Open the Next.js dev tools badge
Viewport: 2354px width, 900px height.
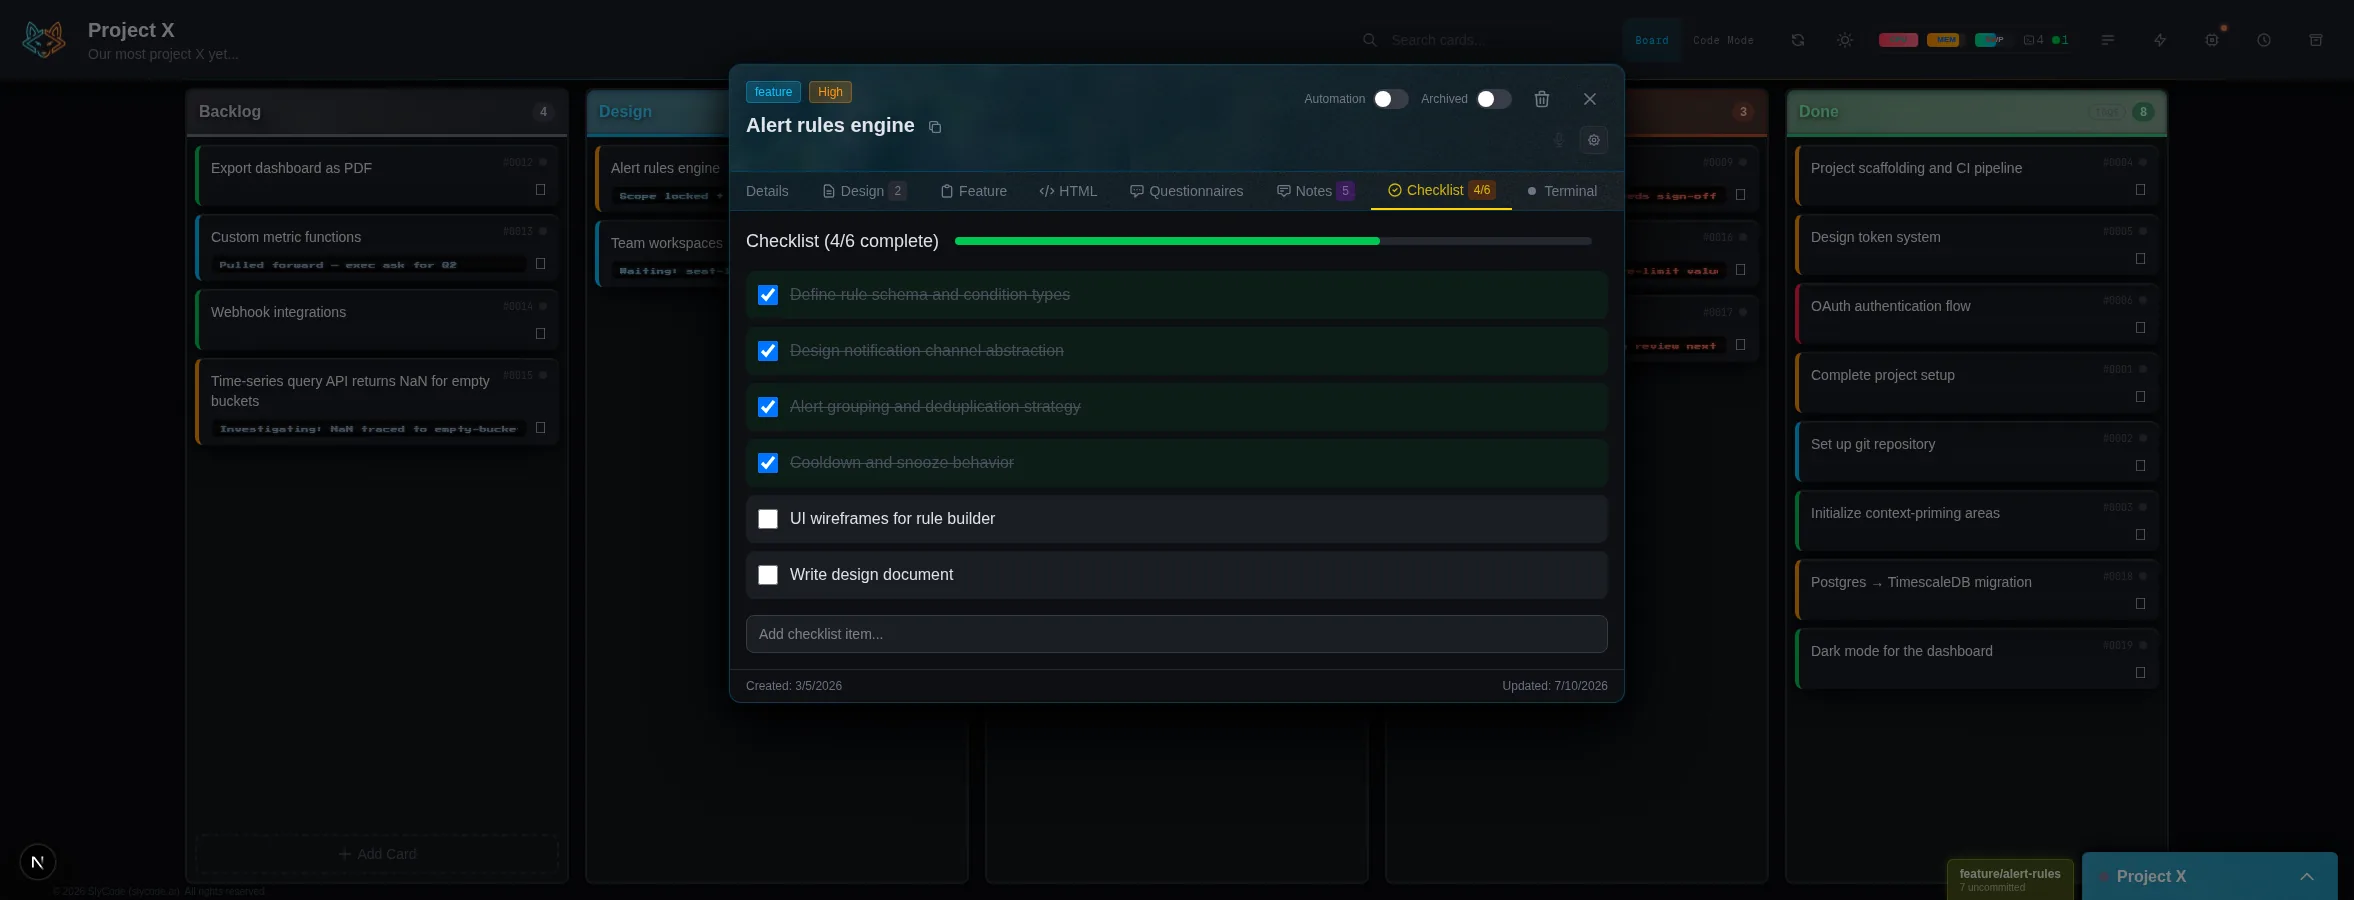(x=38, y=862)
